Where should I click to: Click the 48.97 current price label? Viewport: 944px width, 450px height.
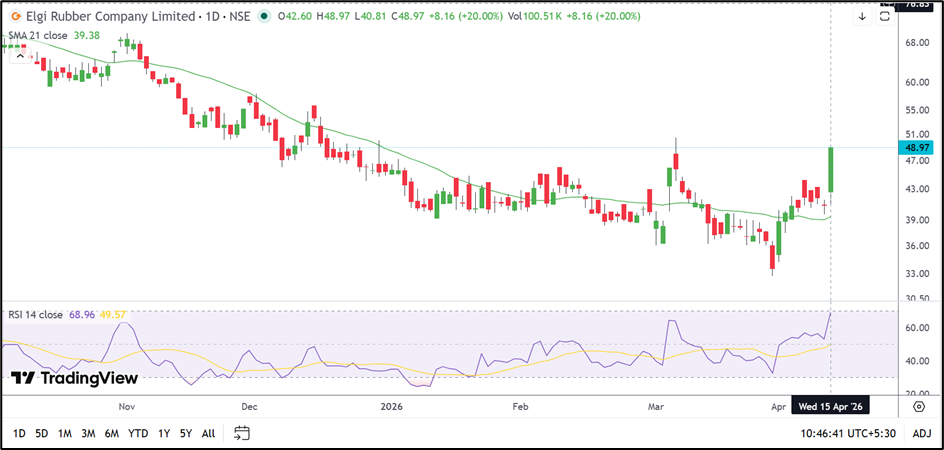(917, 148)
